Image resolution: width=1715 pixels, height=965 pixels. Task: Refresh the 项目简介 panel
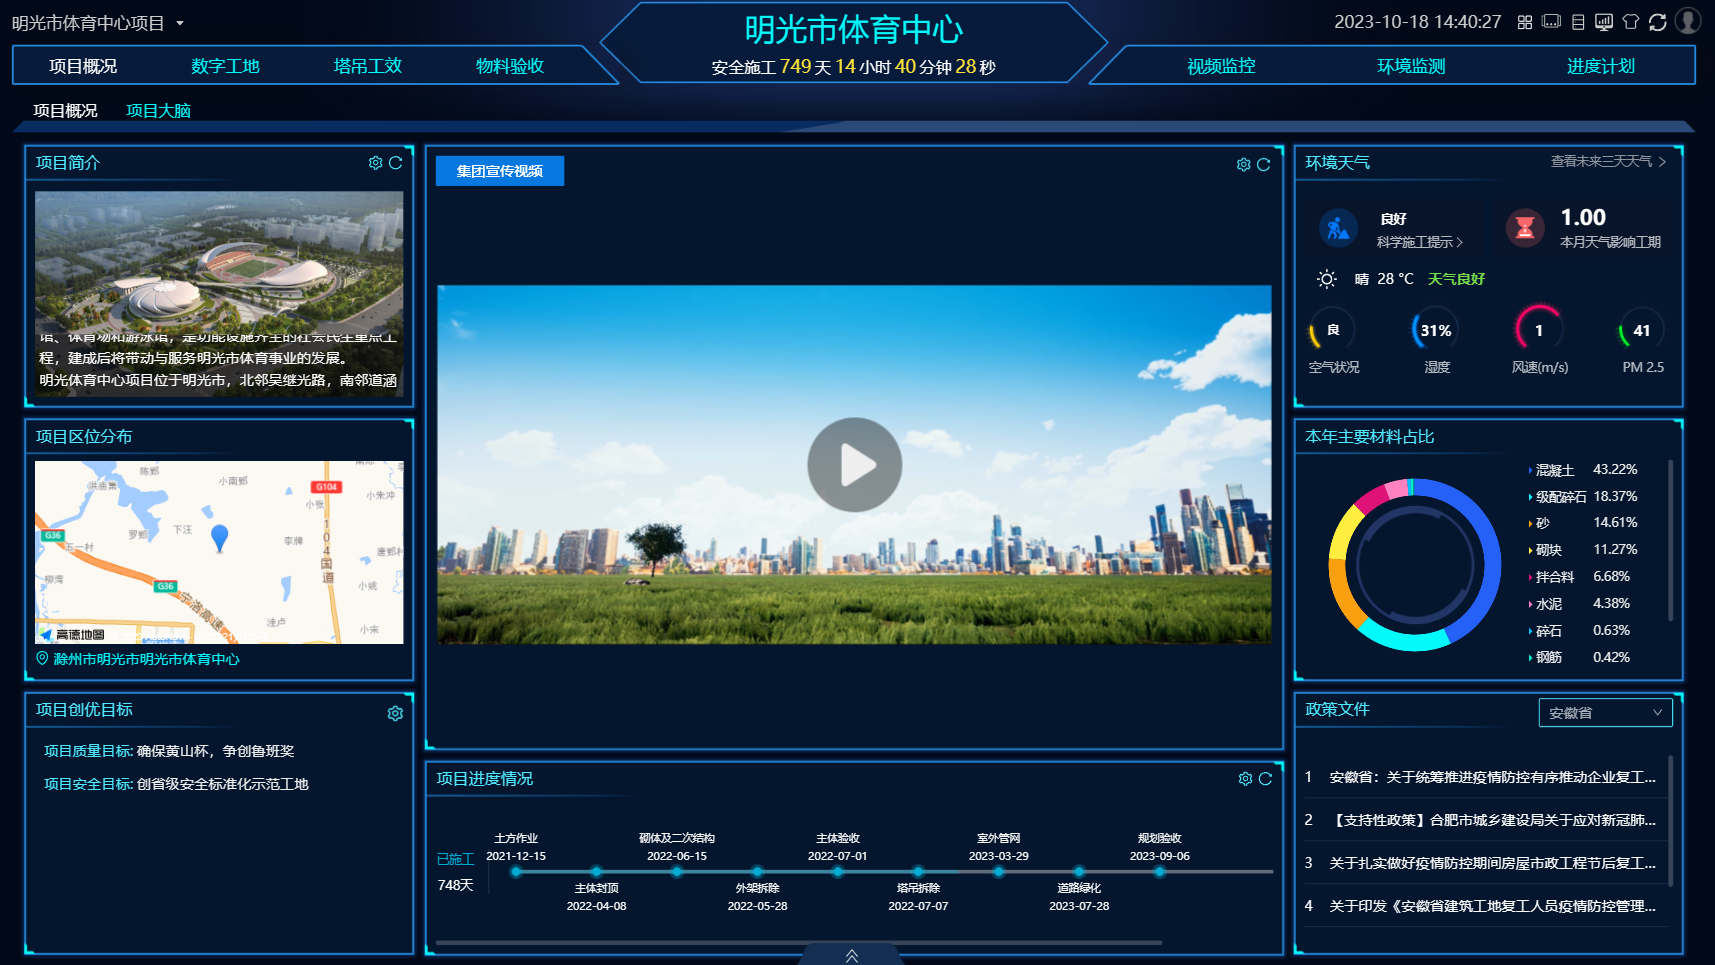click(x=396, y=163)
